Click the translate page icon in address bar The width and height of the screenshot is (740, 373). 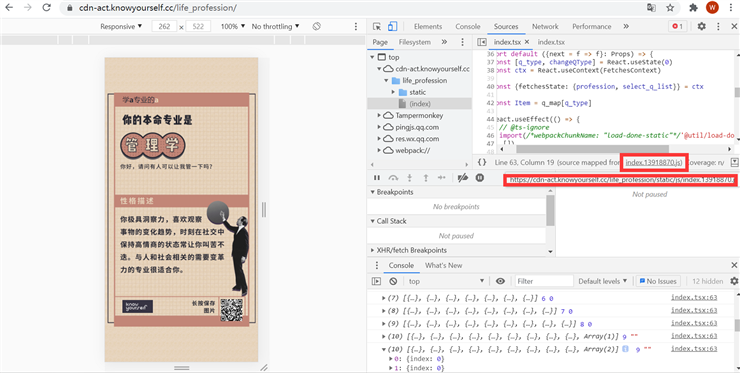[651, 8]
